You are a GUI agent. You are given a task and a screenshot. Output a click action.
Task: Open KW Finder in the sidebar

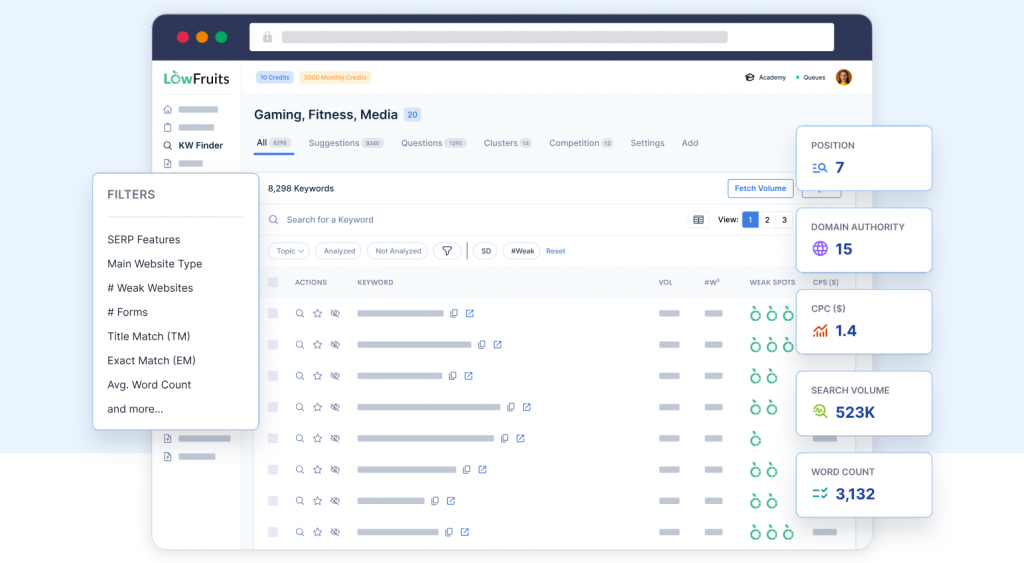(193, 146)
